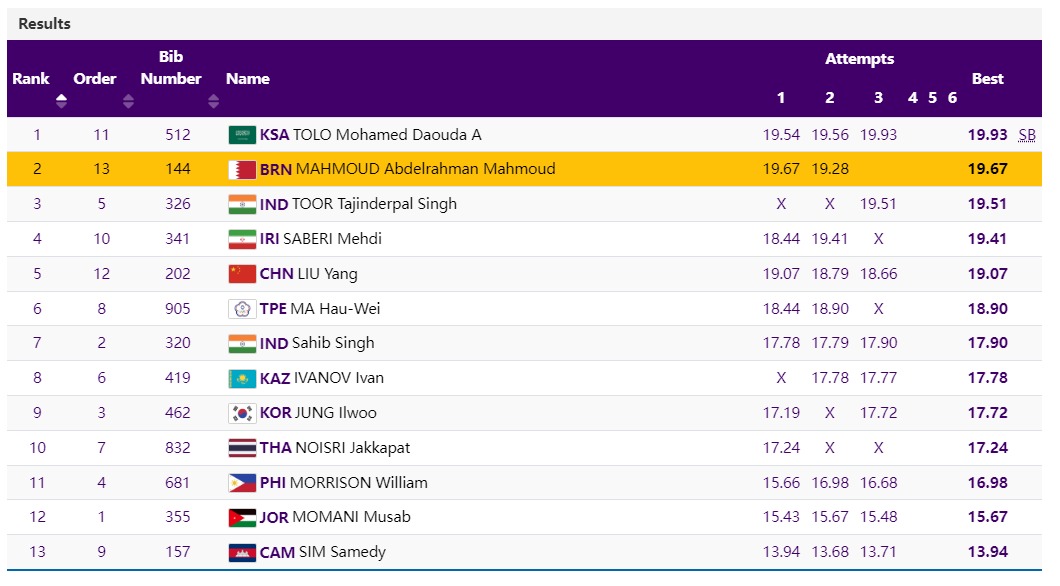Screen dimensions: 1060x586
Task: Click the Bahrain flag beside MAHMOUD
Action: [x=242, y=170]
